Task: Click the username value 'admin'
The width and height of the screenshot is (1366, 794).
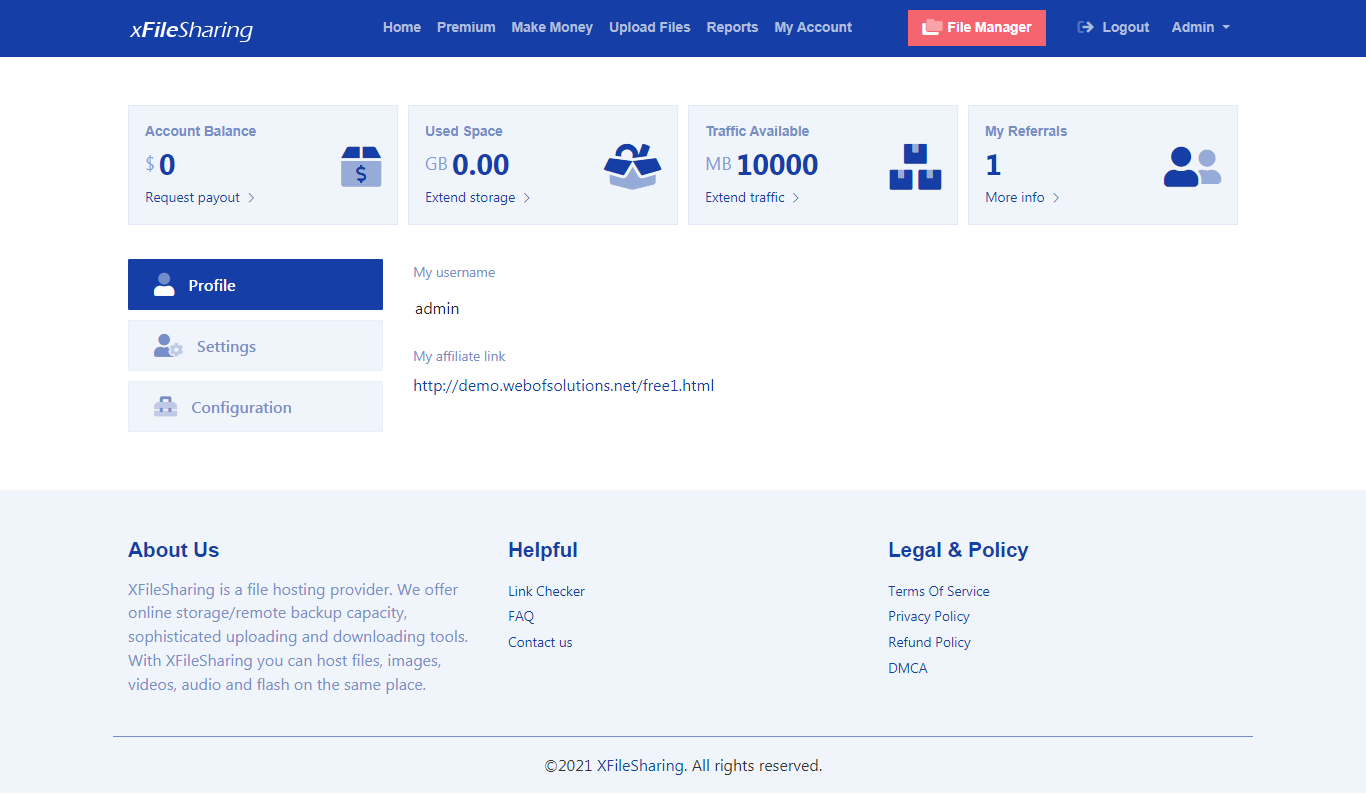Action: [437, 309]
